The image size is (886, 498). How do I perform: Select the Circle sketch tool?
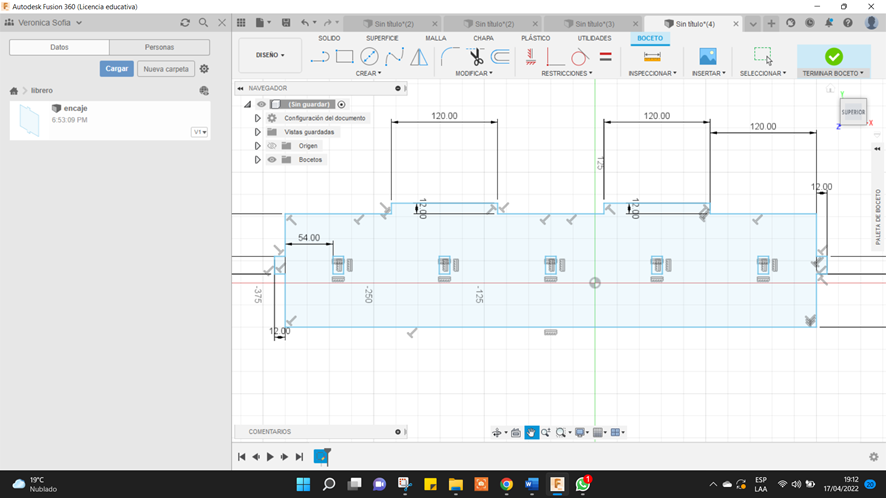[369, 57]
